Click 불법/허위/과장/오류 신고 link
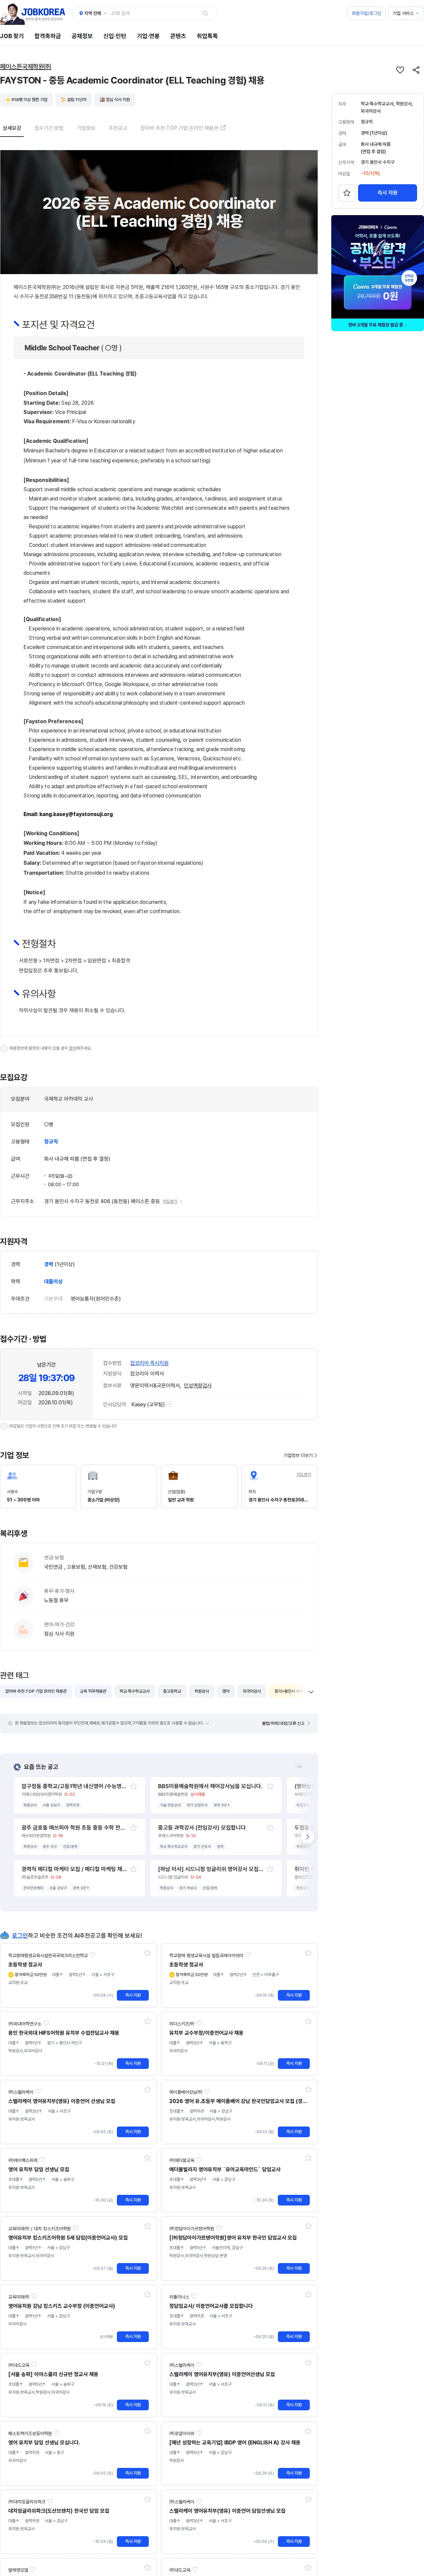The width and height of the screenshot is (424, 2576). [286, 1723]
